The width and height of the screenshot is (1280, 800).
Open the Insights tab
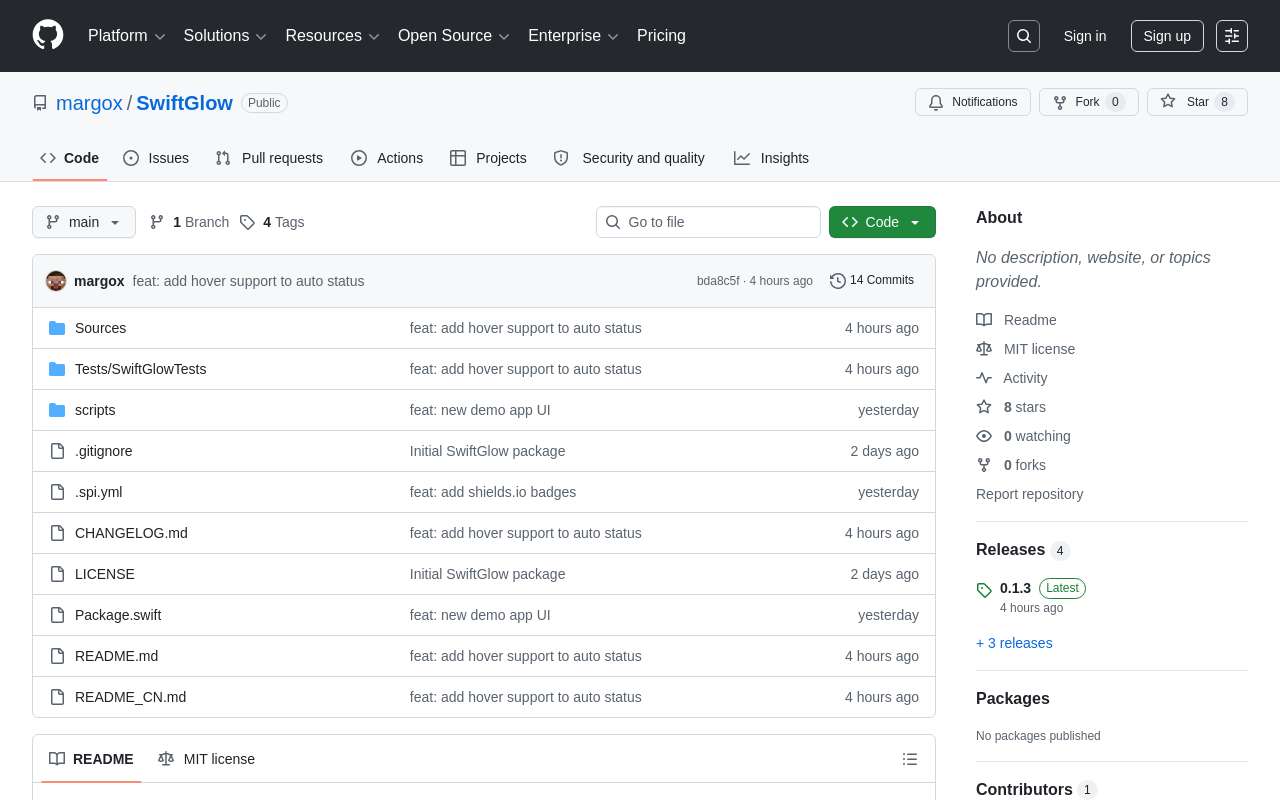(771, 158)
